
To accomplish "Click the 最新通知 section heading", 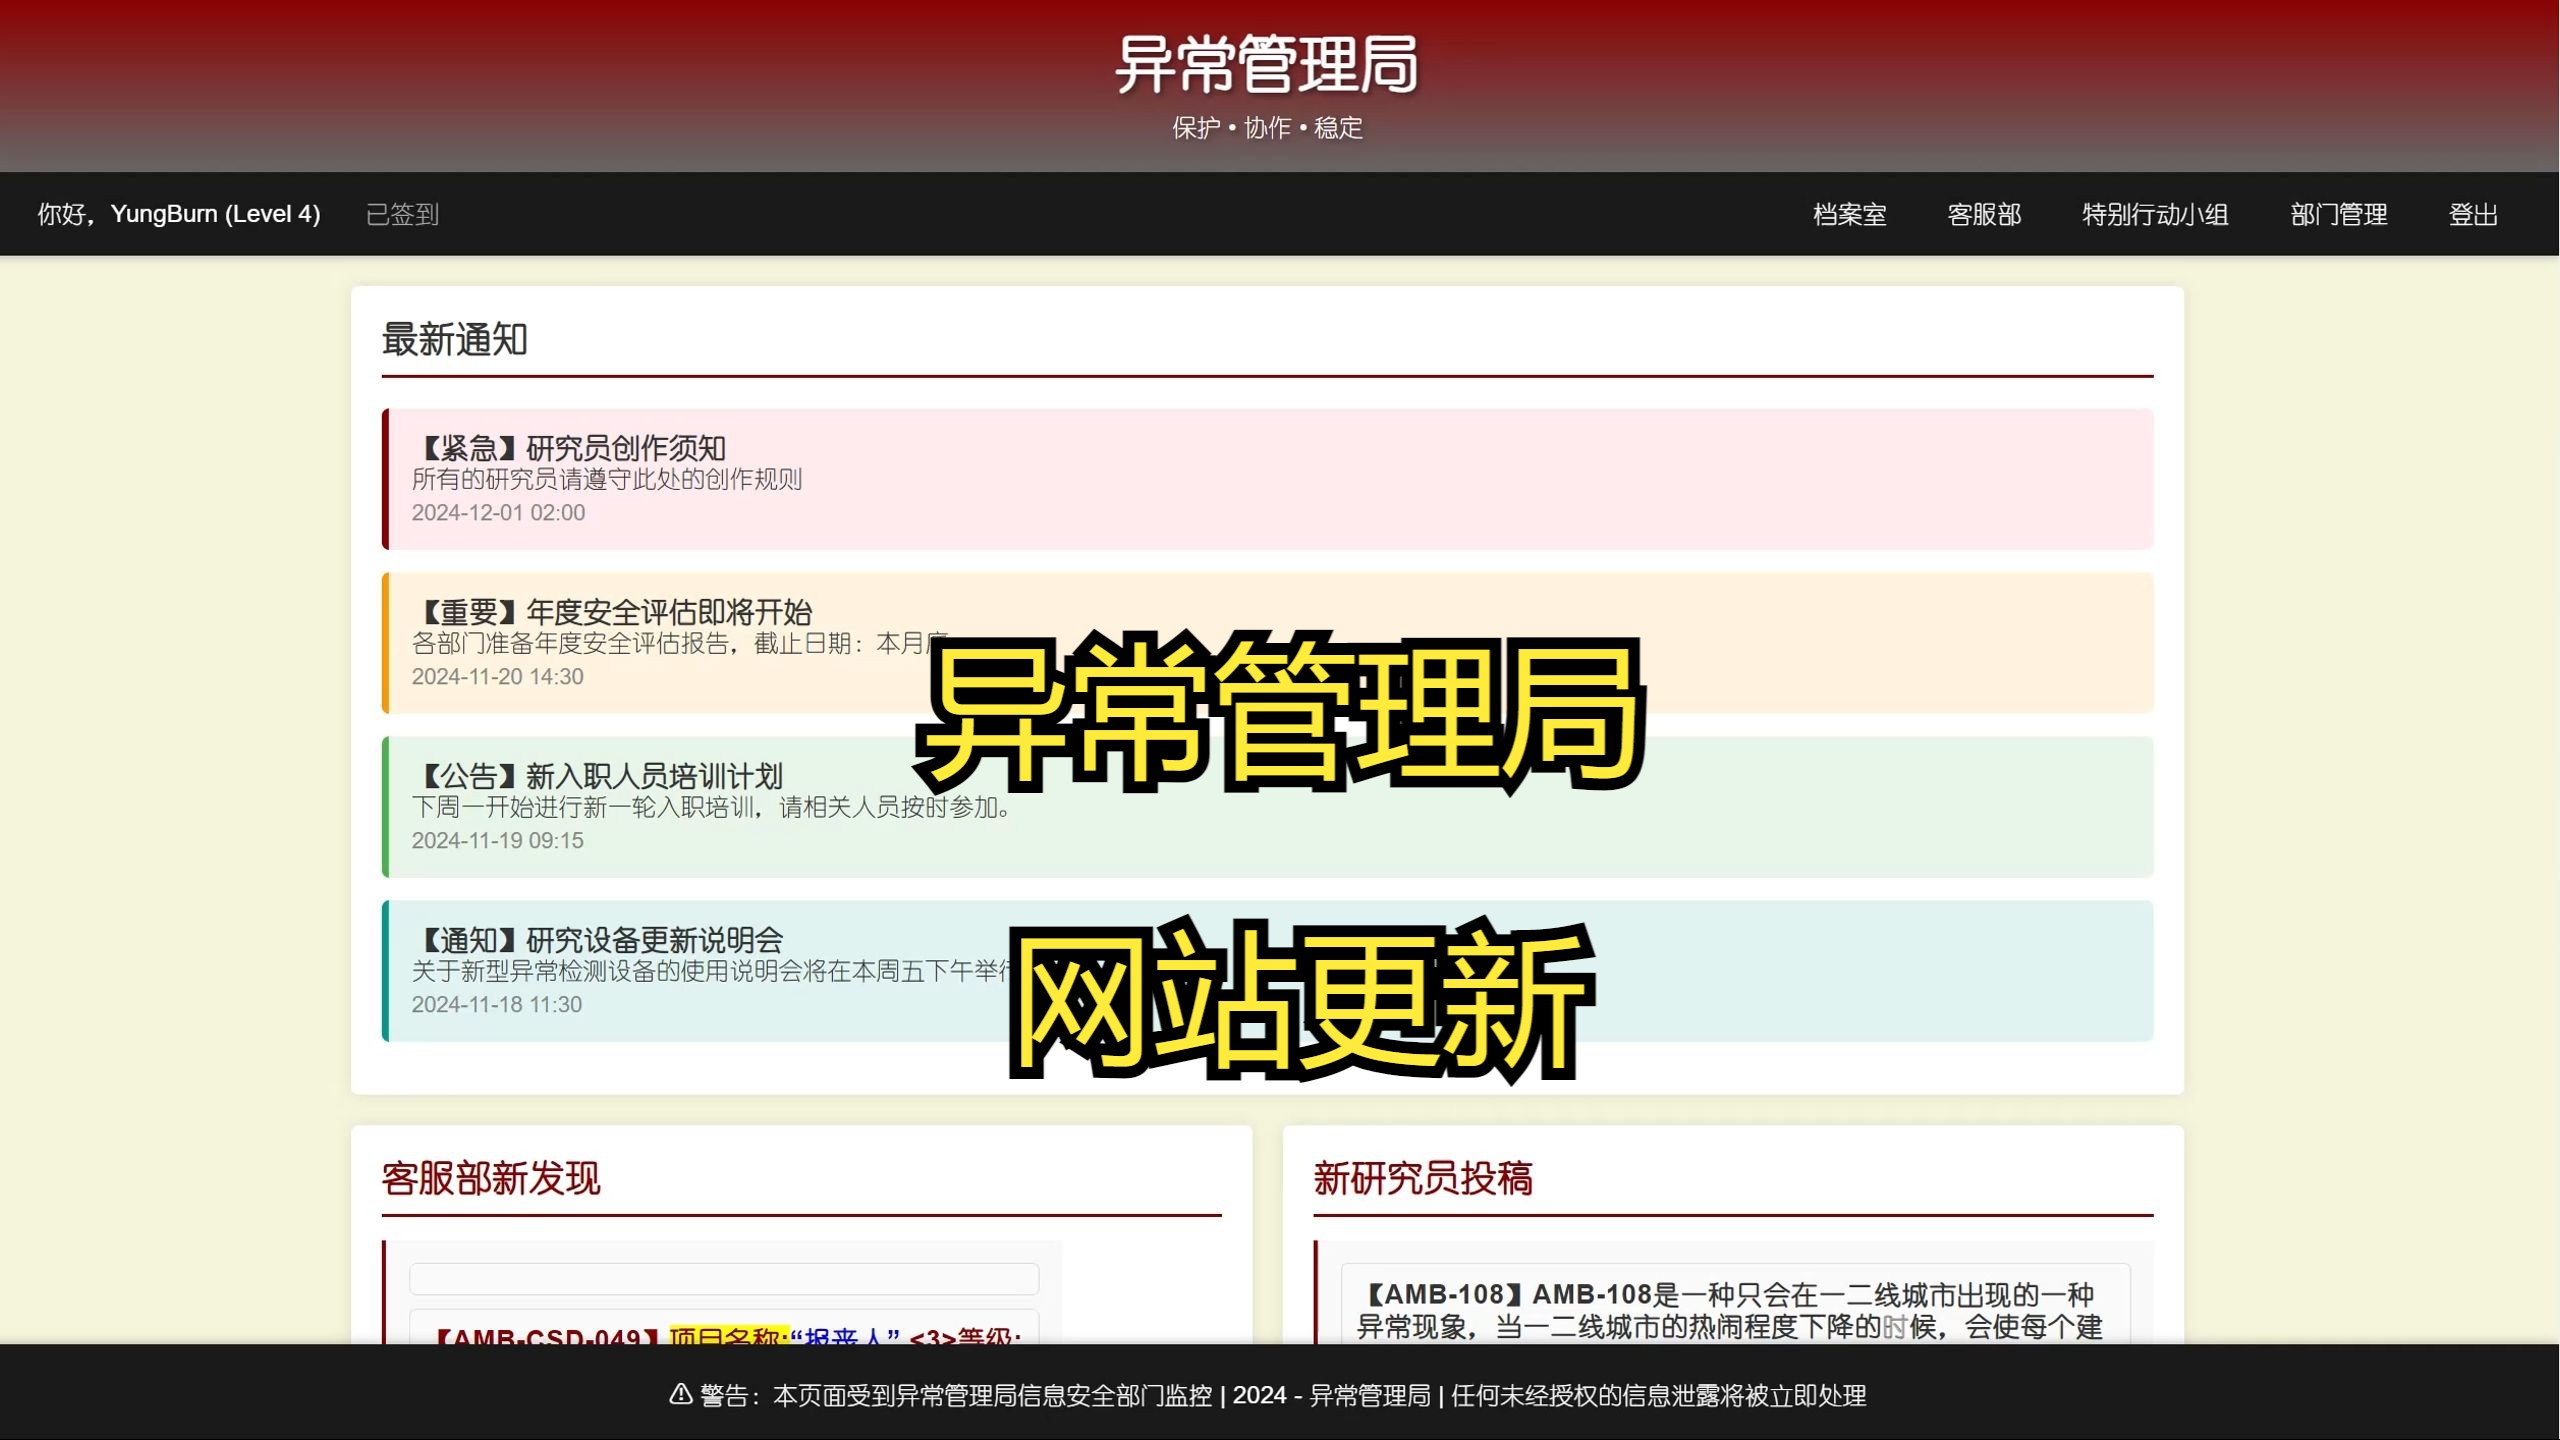I will pyautogui.click(x=454, y=339).
